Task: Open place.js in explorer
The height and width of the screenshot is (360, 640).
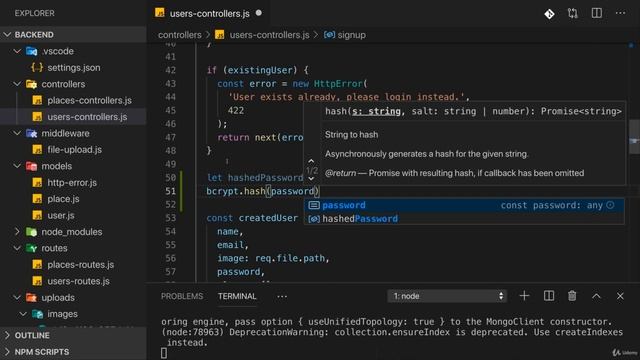Action: (x=63, y=199)
